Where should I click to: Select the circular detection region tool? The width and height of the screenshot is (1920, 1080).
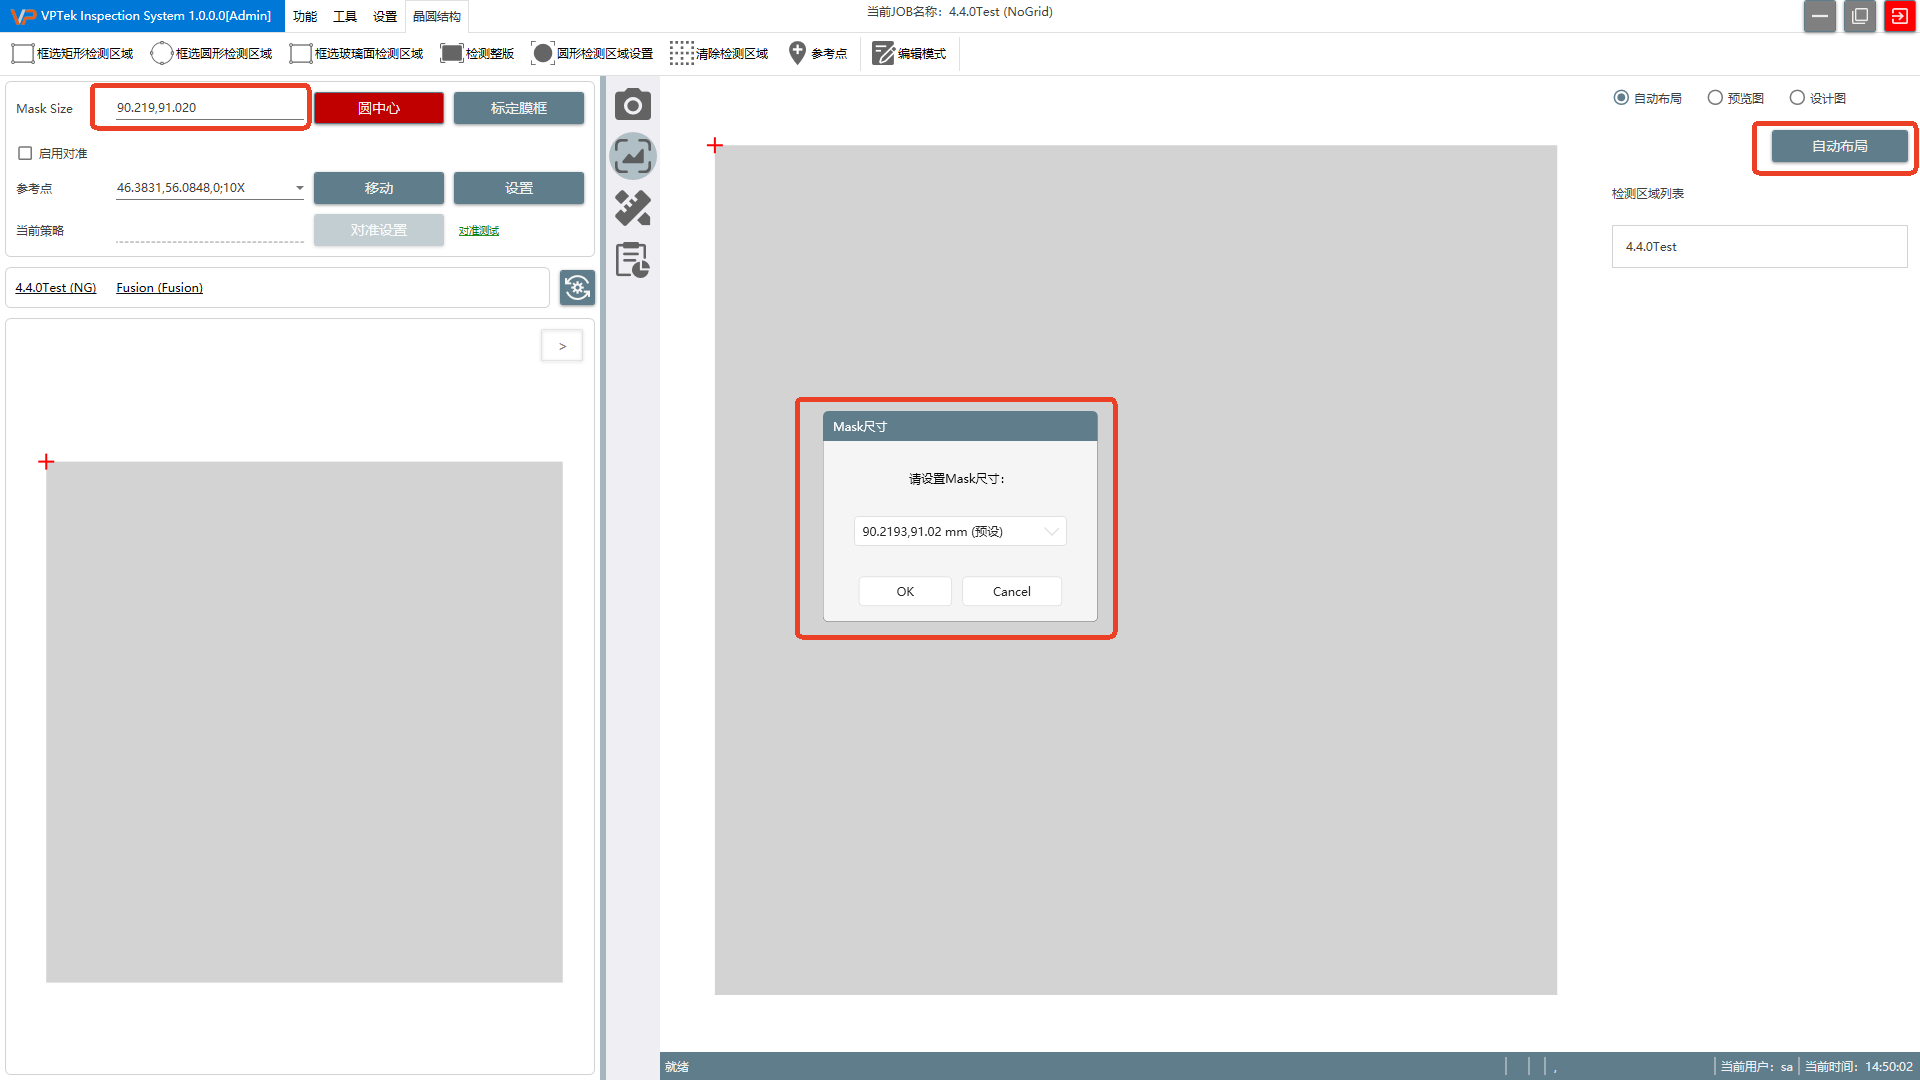tap(211, 54)
